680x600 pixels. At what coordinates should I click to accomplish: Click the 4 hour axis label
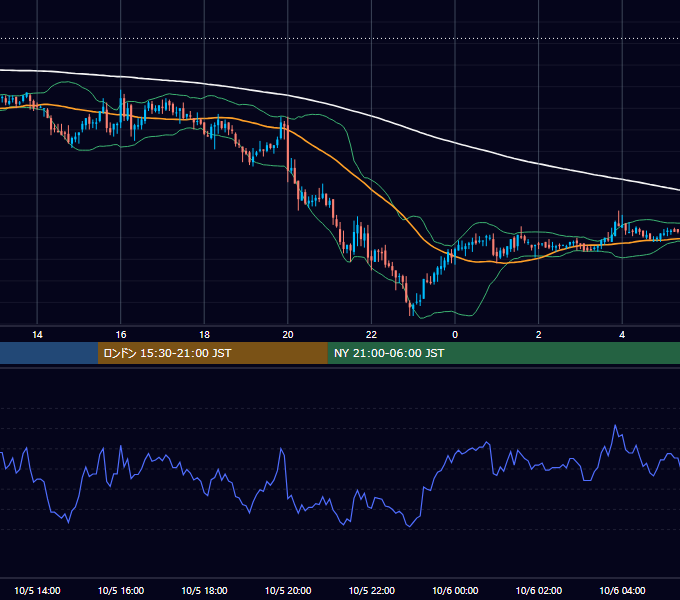(x=622, y=335)
